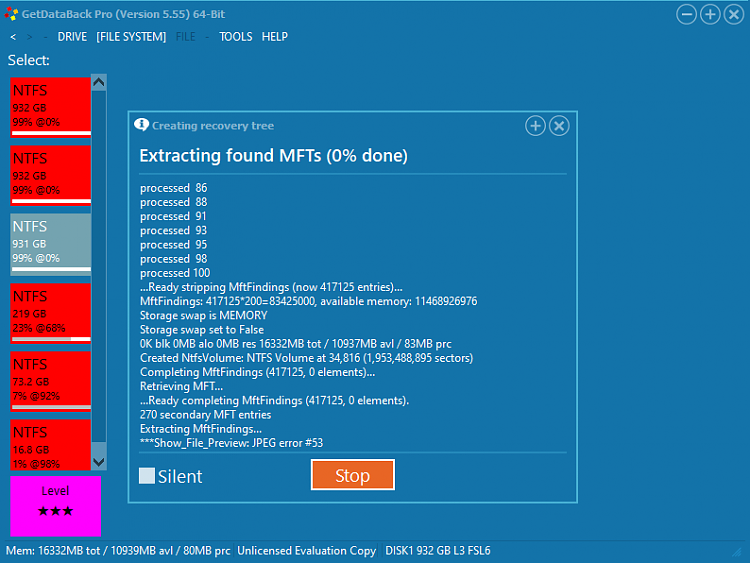The image size is (750, 563).
Task: Click the log line 'Storage swap set to False'
Action: 201,330
